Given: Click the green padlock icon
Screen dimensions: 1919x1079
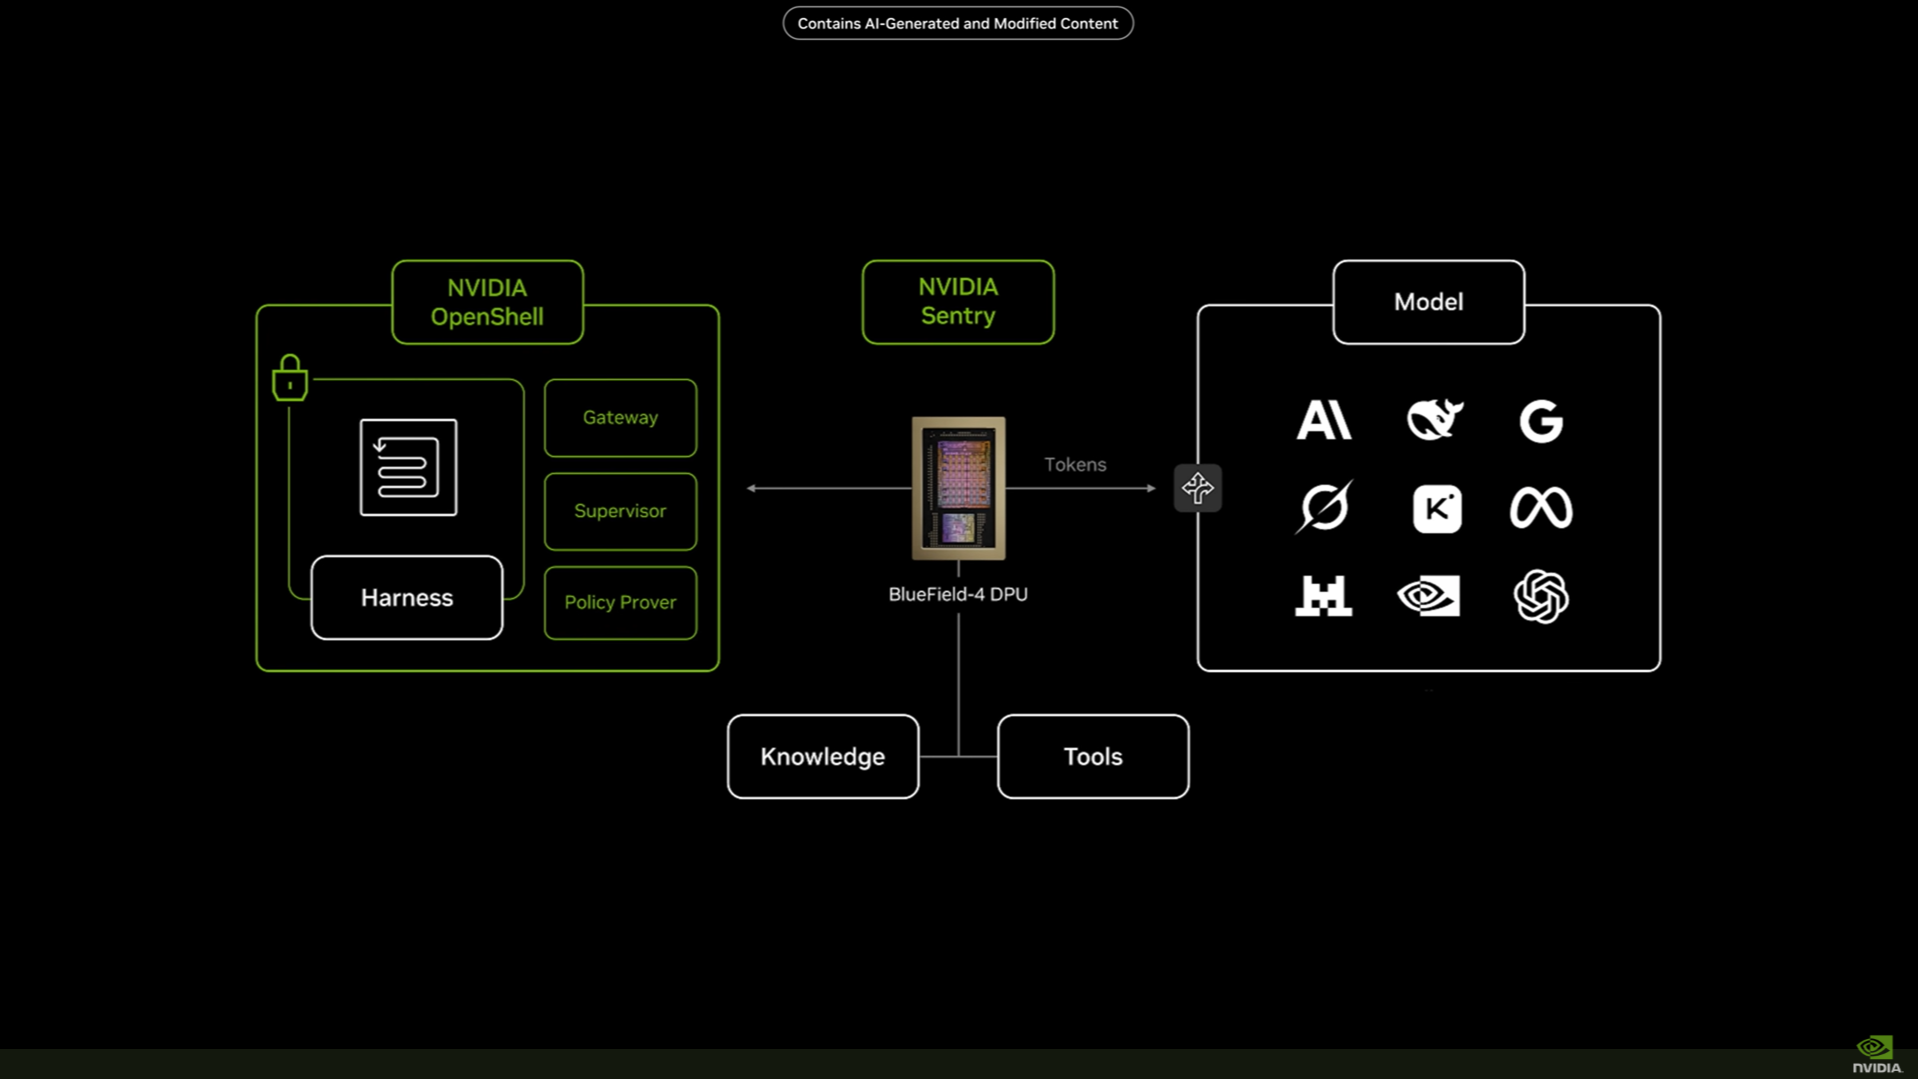Looking at the screenshot, I should (x=290, y=378).
